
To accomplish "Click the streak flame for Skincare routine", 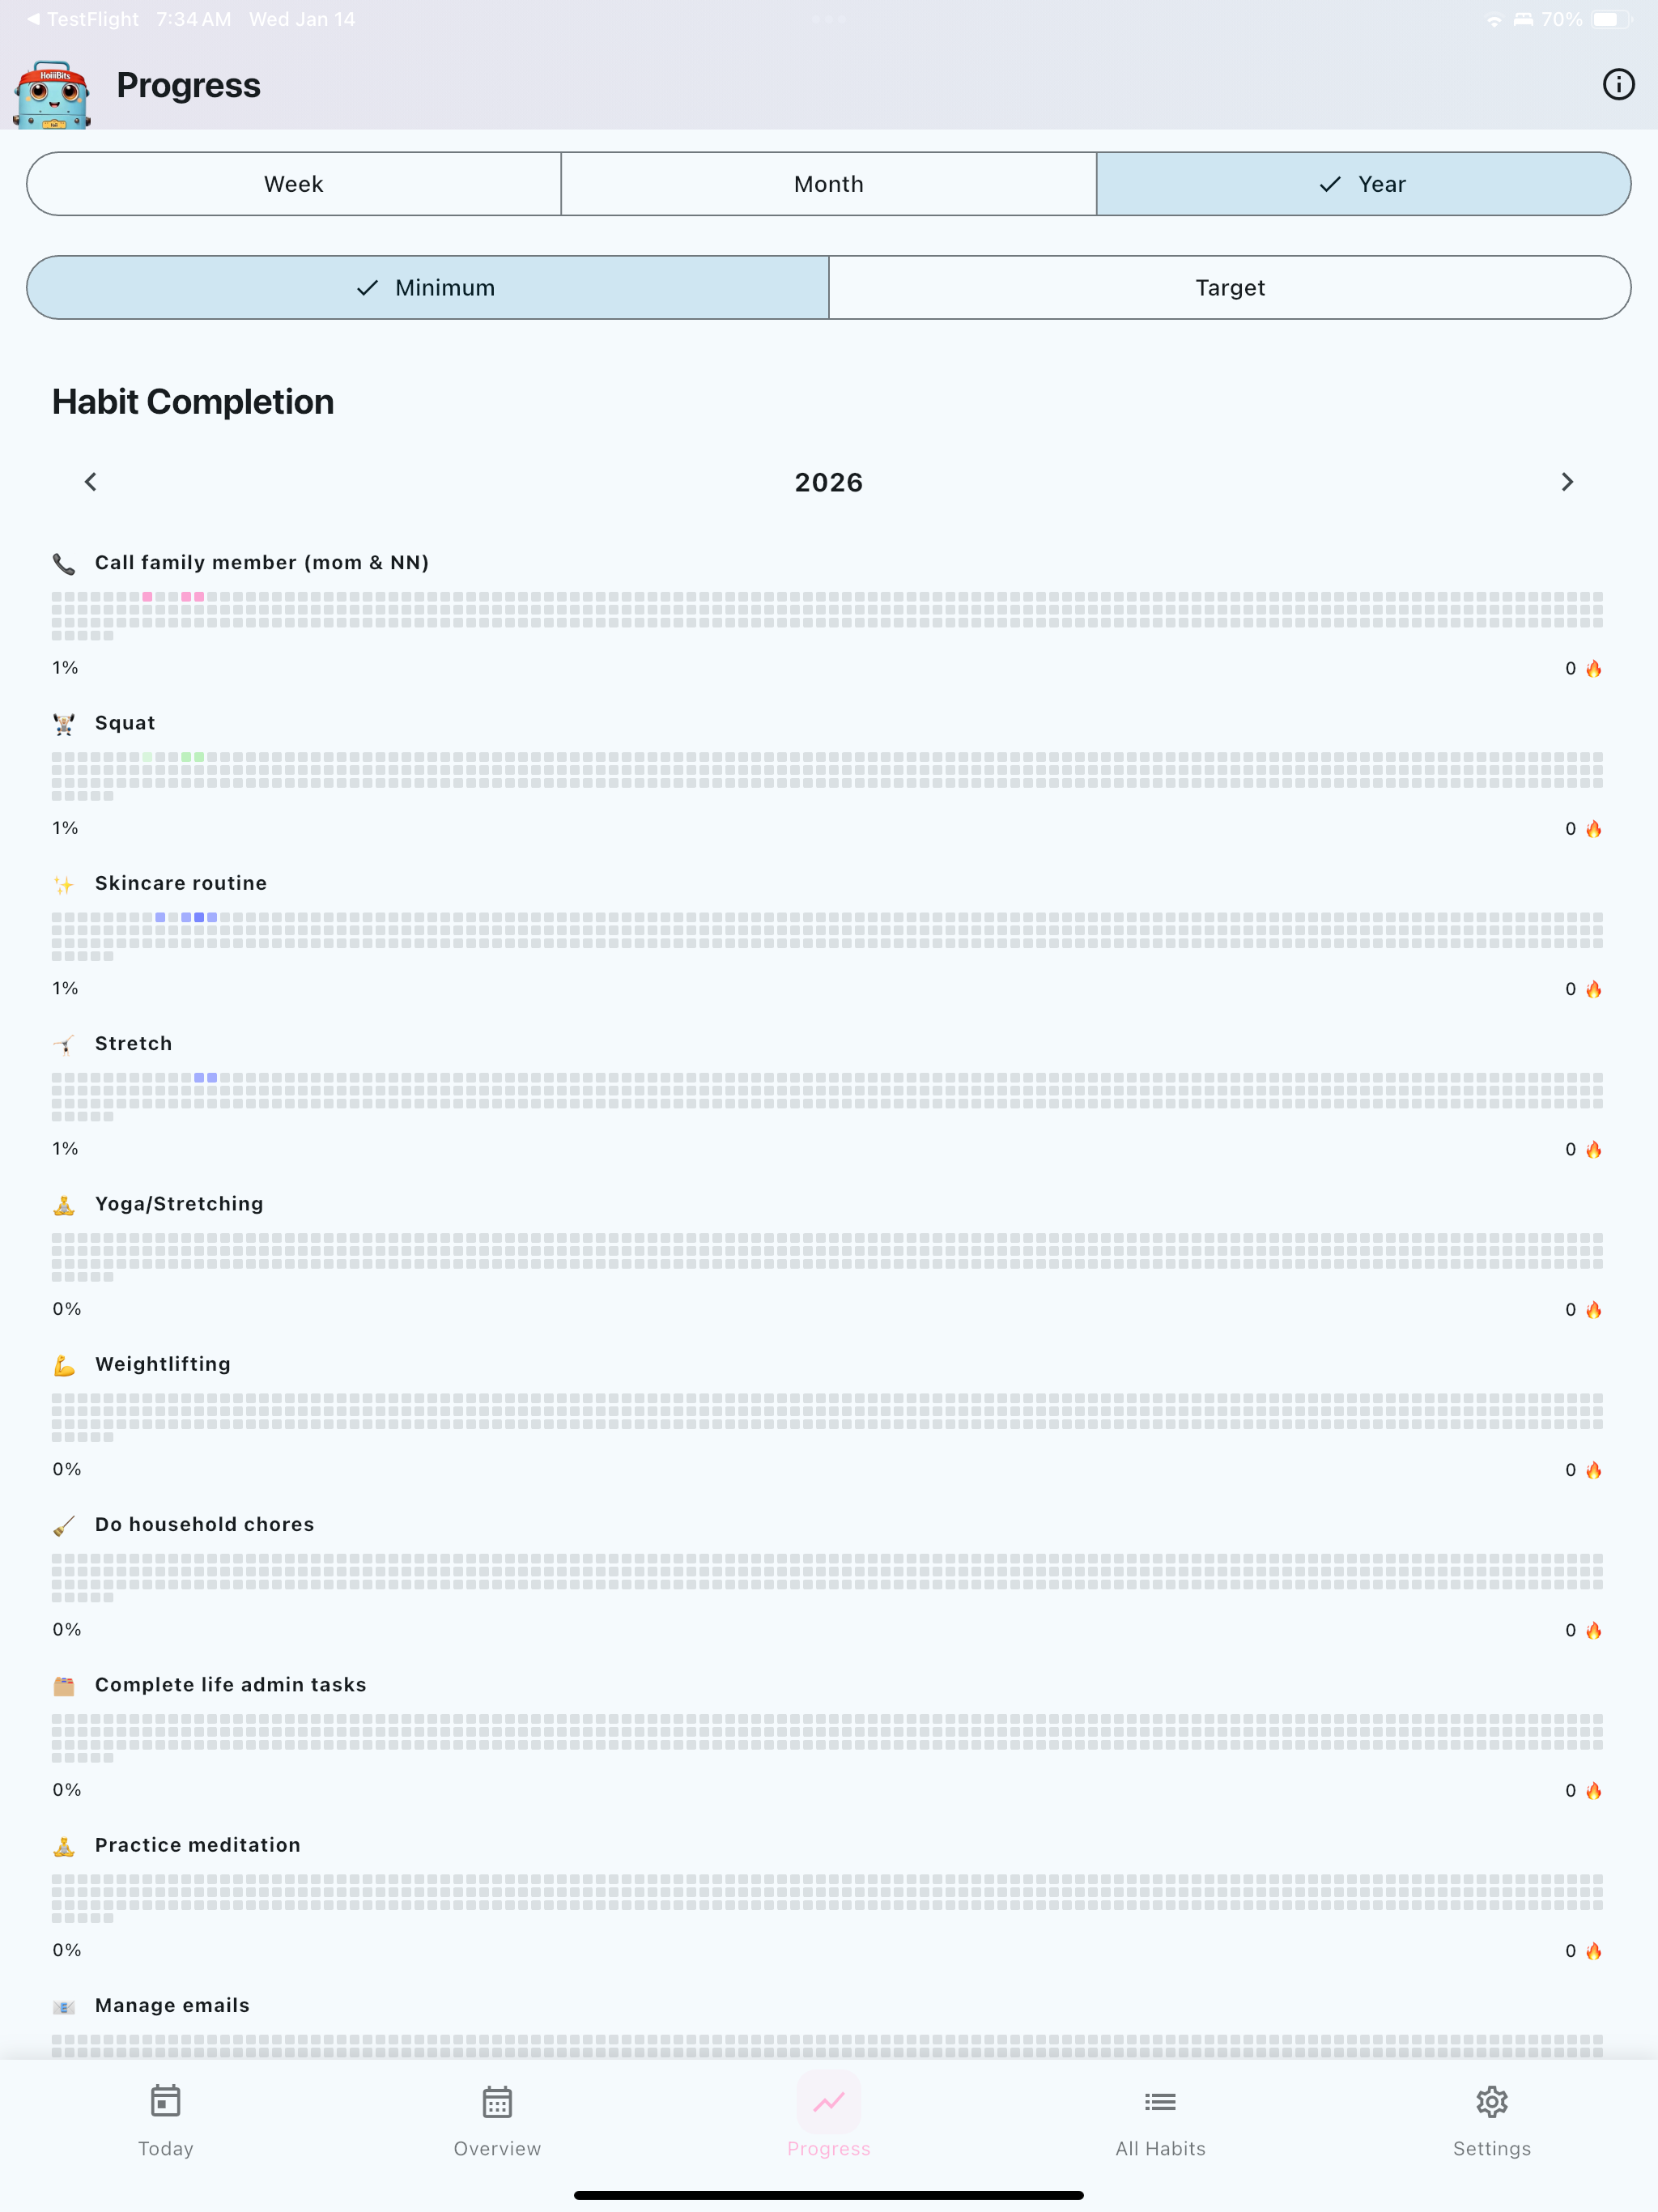I will point(1594,989).
